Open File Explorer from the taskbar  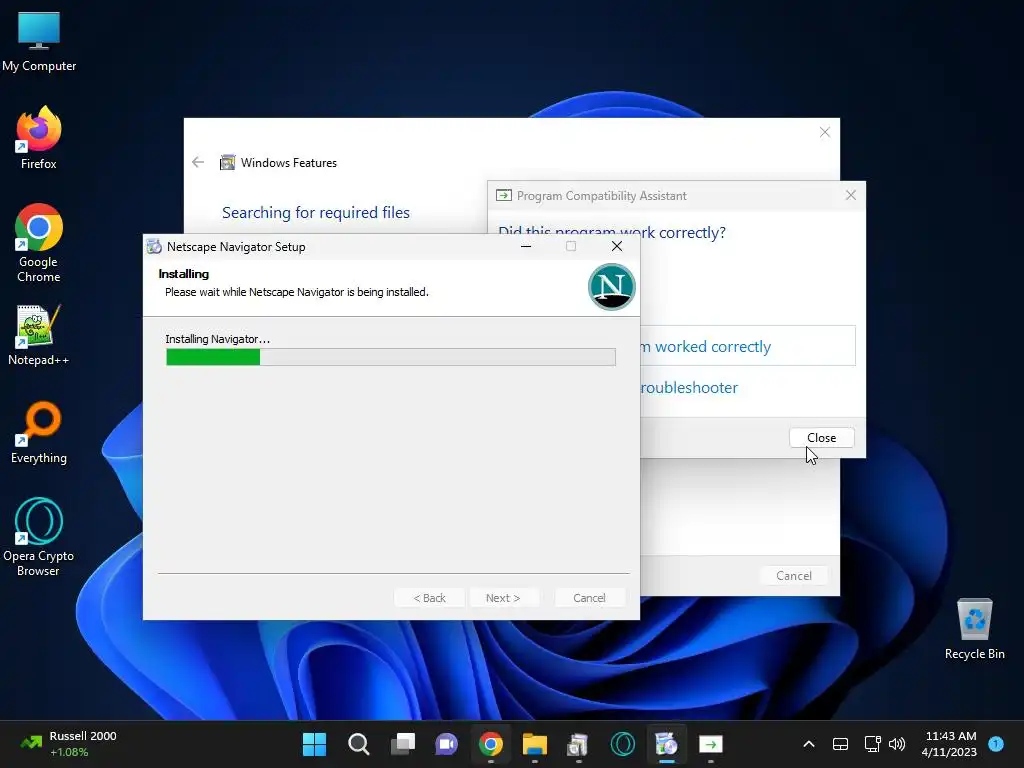coord(535,744)
